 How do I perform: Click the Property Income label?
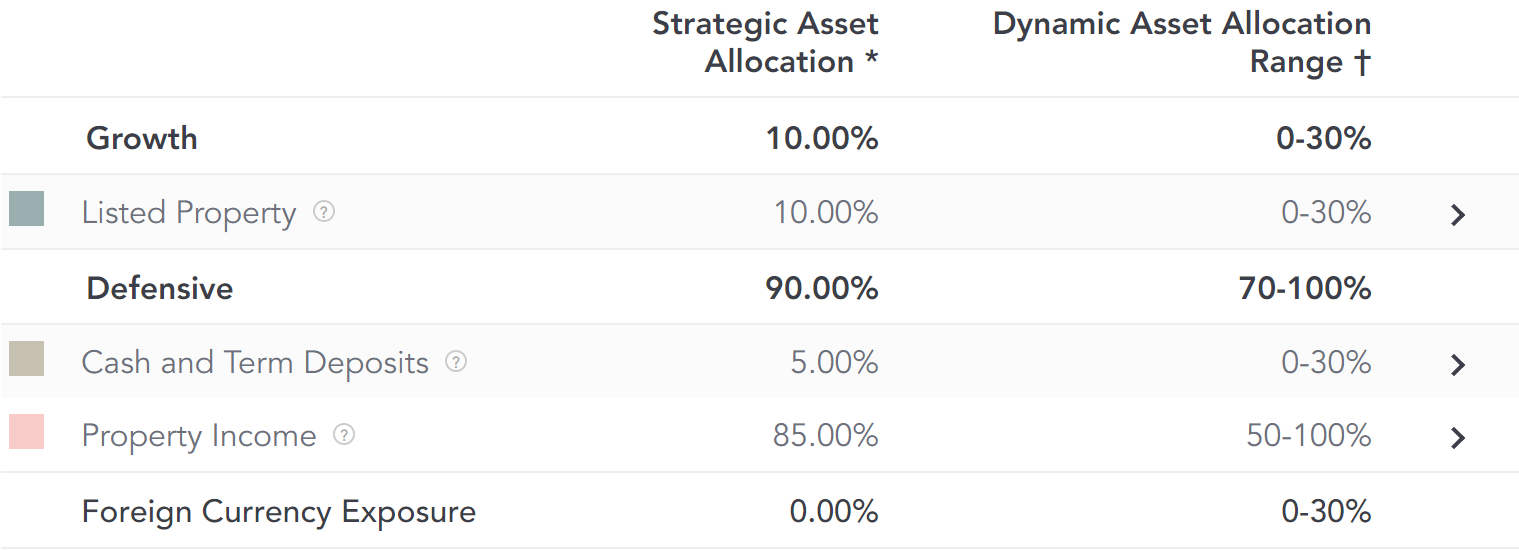pyautogui.click(x=199, y=436)
